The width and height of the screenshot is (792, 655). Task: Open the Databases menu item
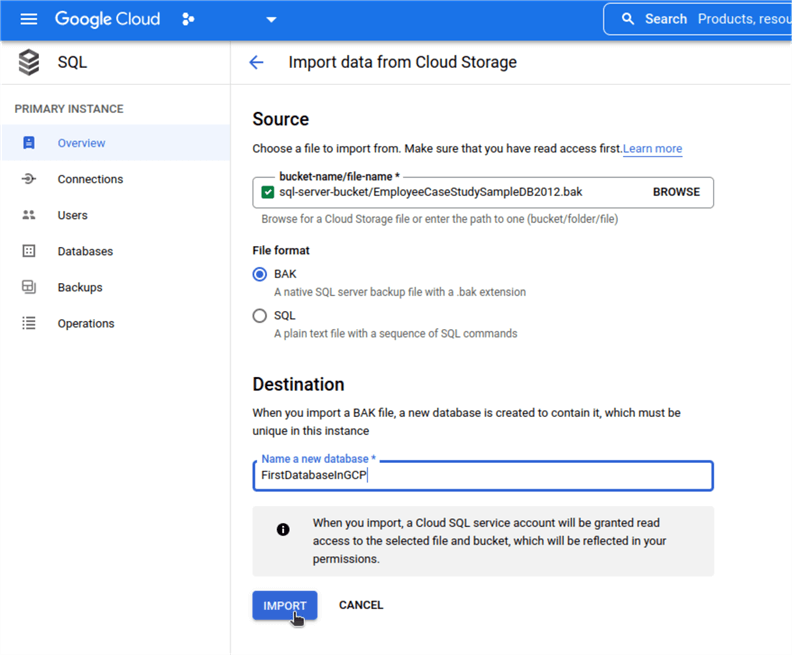(85, 251)
